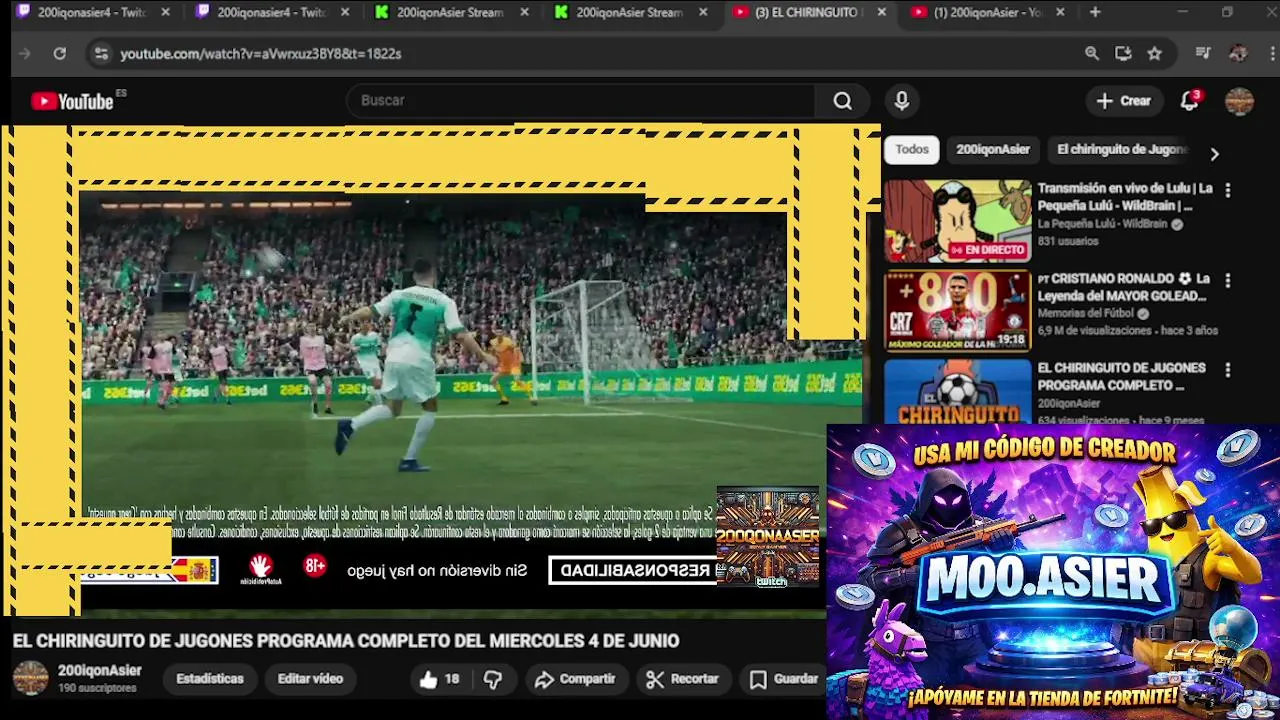Bookmark this page with the star icon
Screen dimensions: 1280x720
1155,53
